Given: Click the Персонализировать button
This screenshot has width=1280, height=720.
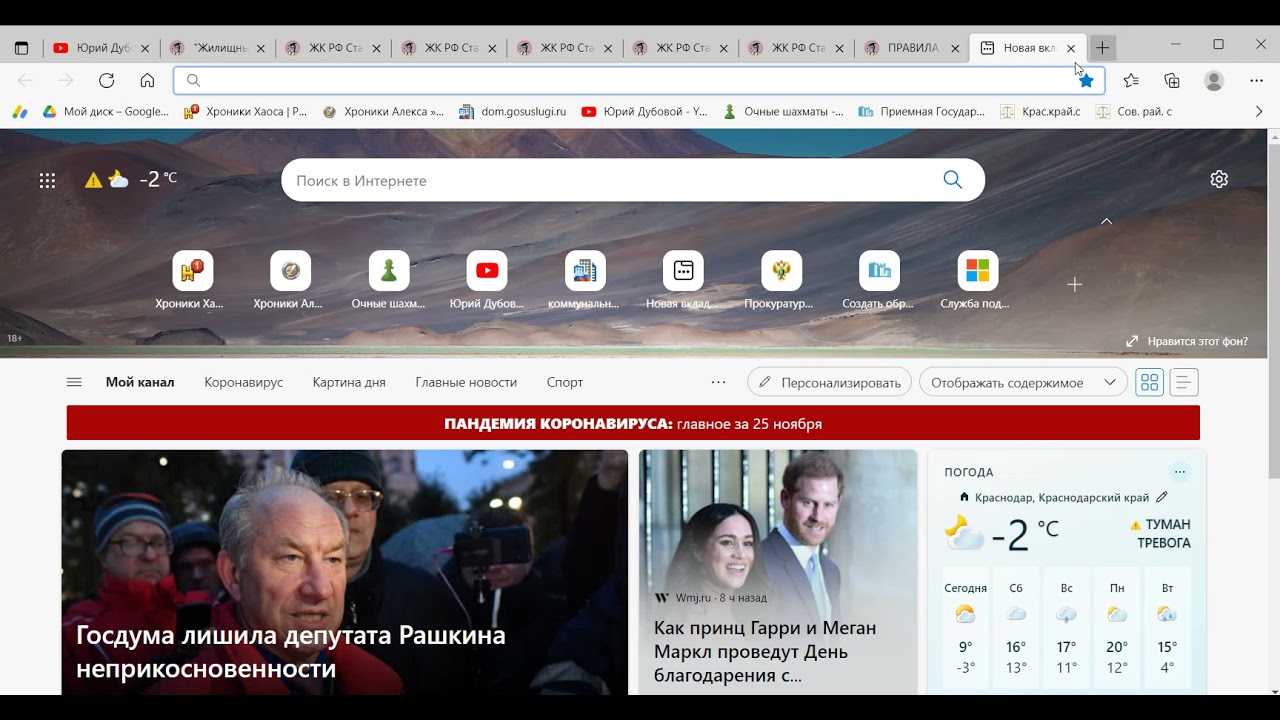Looking at the screenshot, I should 830,382.
